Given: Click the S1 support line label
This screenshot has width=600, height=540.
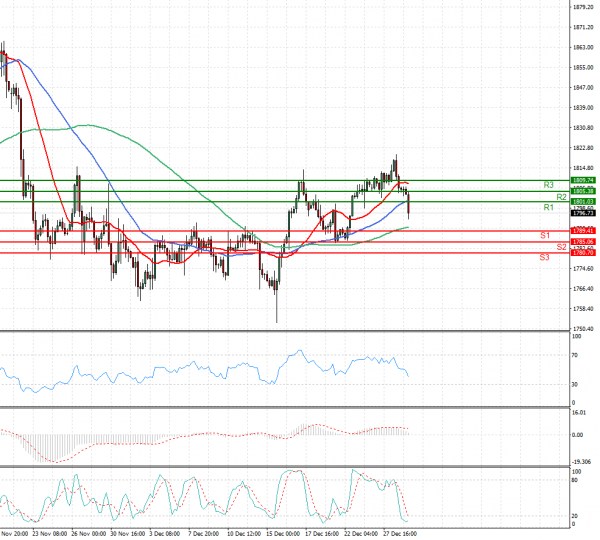Looking at the screenshot, I should tap(547, 235).
